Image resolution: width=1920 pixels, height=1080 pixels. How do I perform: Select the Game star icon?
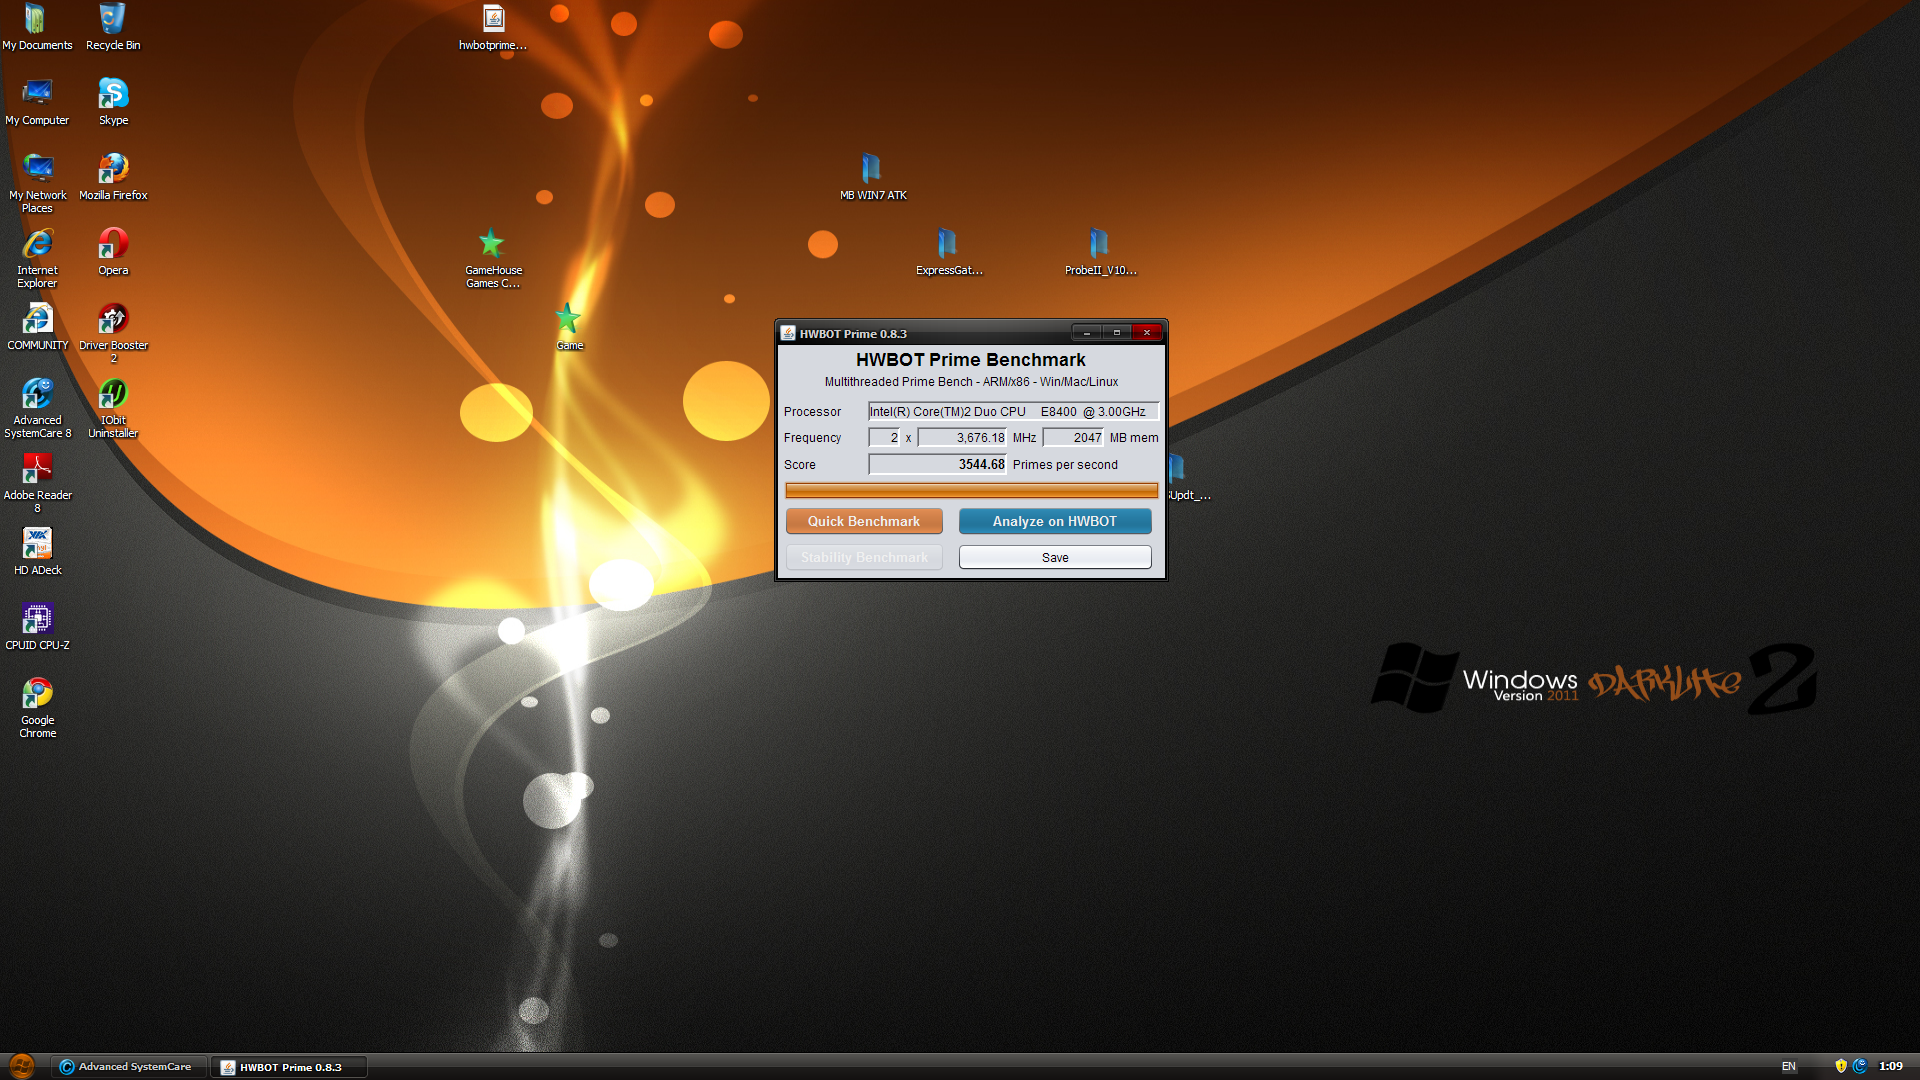click(569, 327)
